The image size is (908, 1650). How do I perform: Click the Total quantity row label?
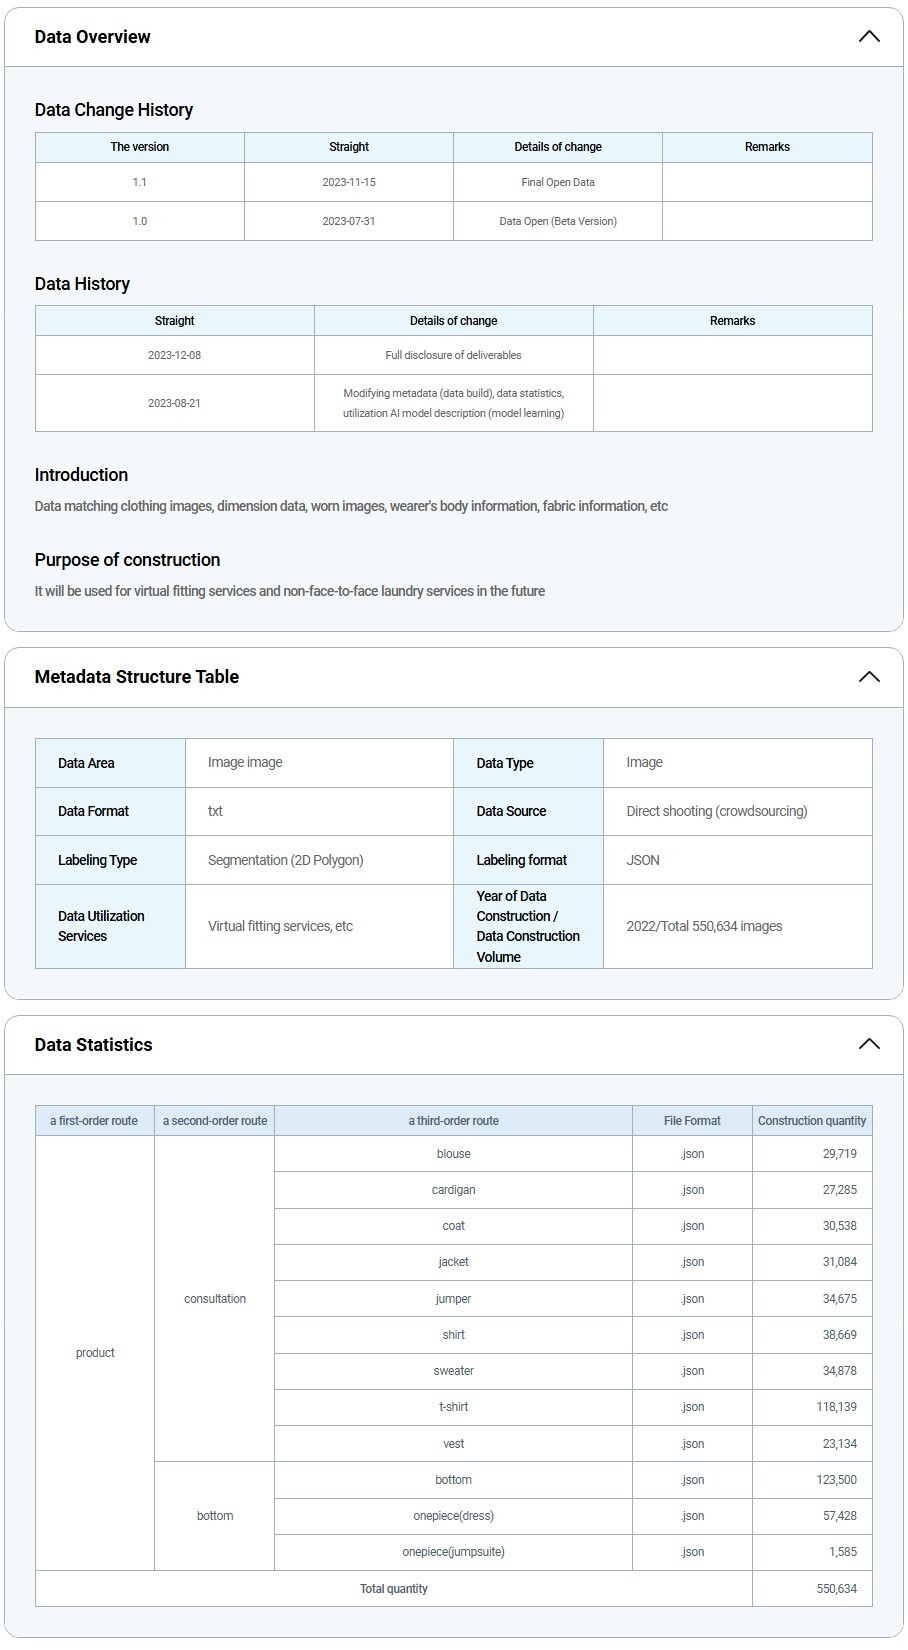(393, 1589)
